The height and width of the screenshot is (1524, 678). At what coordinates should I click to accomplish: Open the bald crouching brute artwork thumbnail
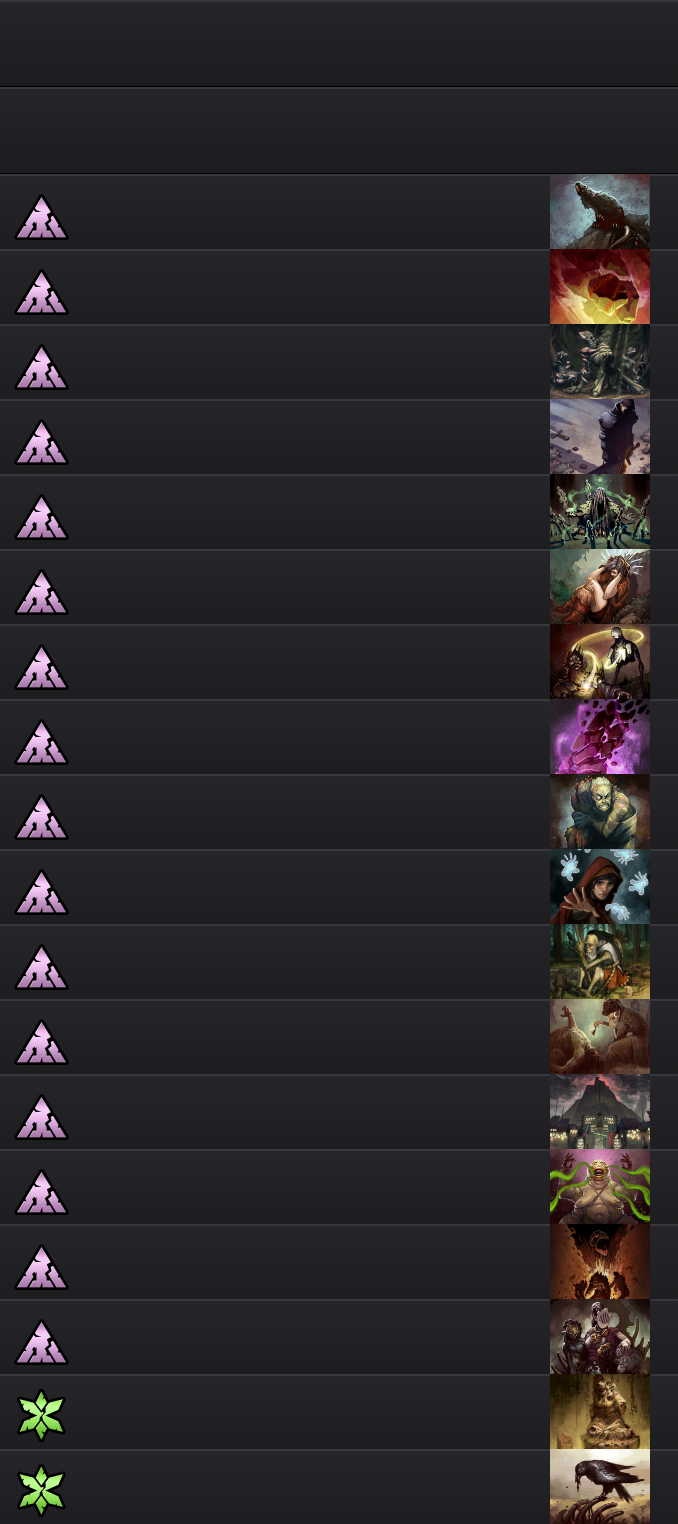600,812
